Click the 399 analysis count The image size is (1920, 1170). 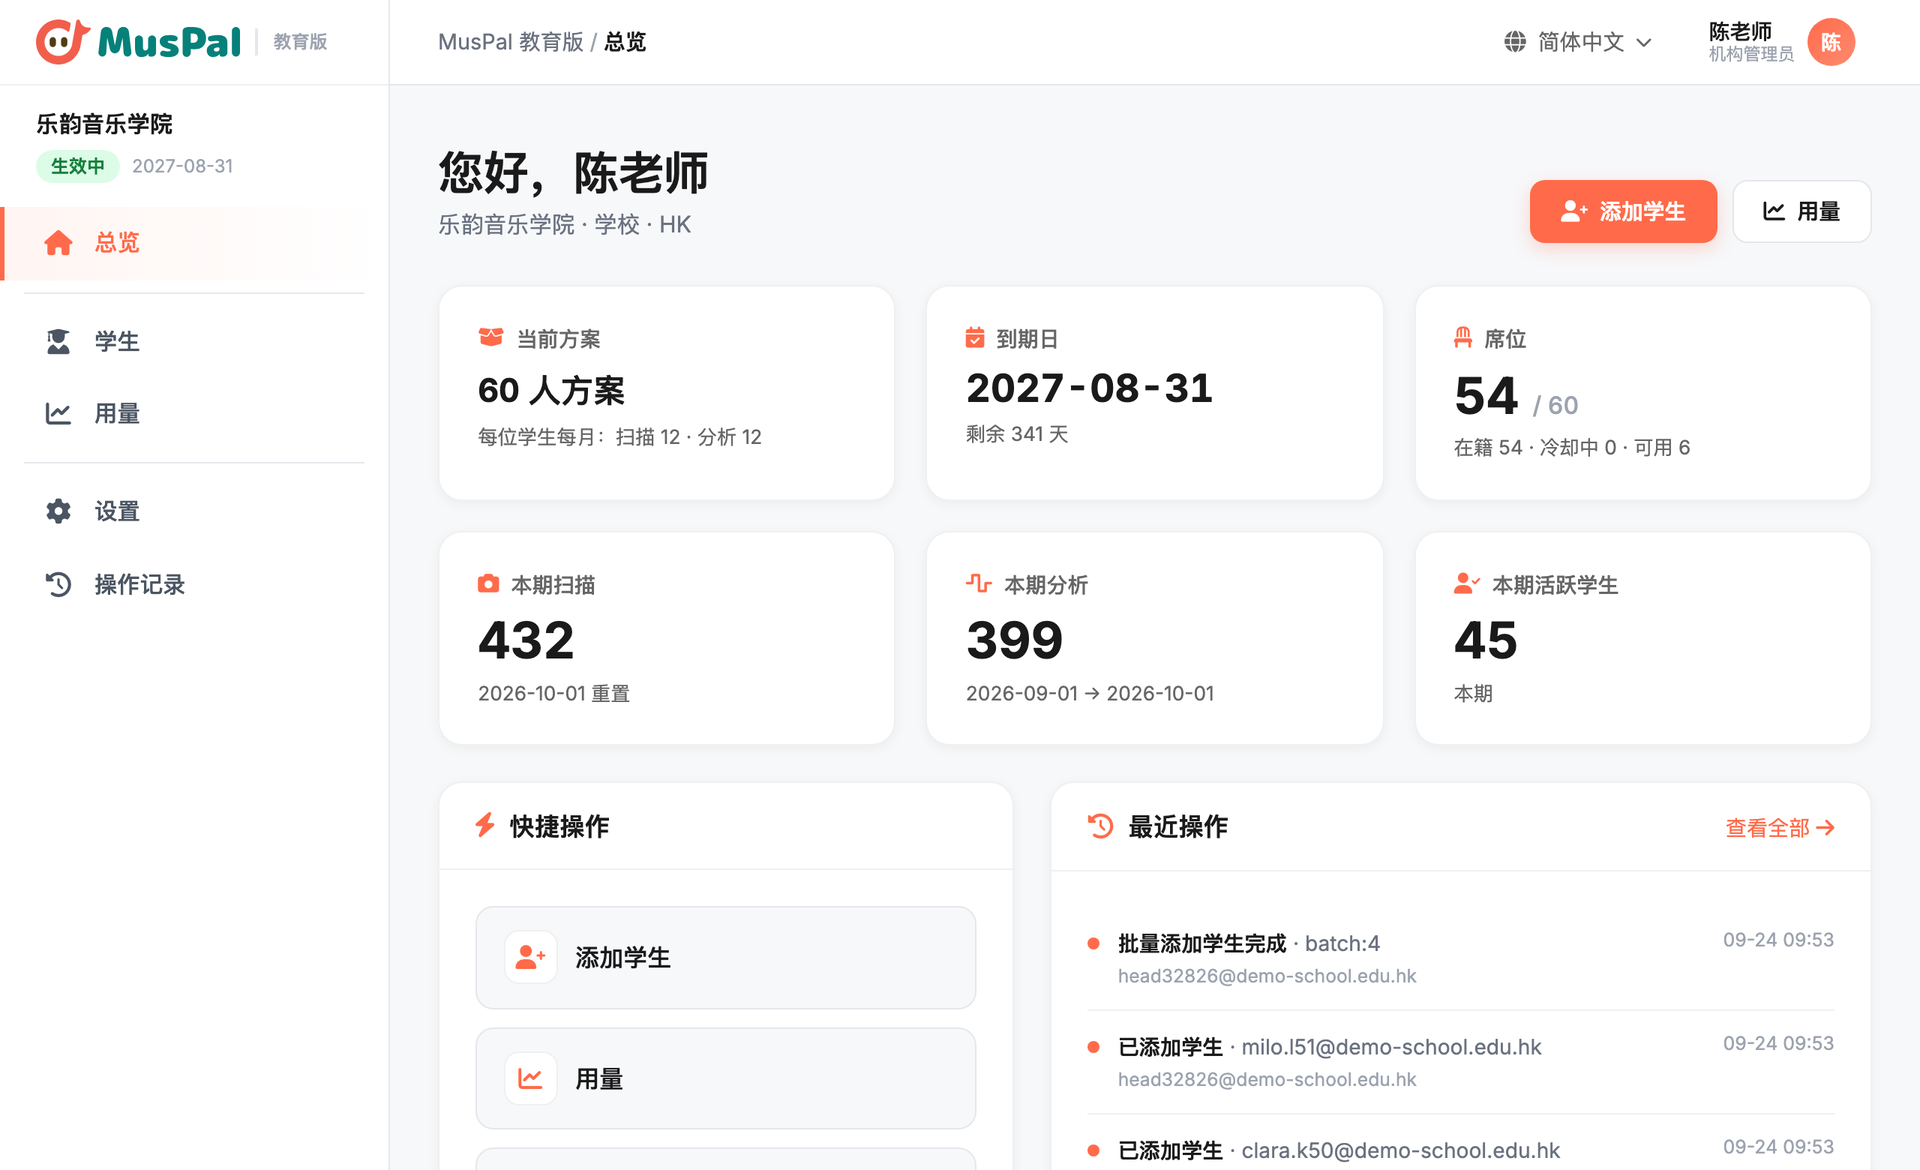pos(1014,640)
